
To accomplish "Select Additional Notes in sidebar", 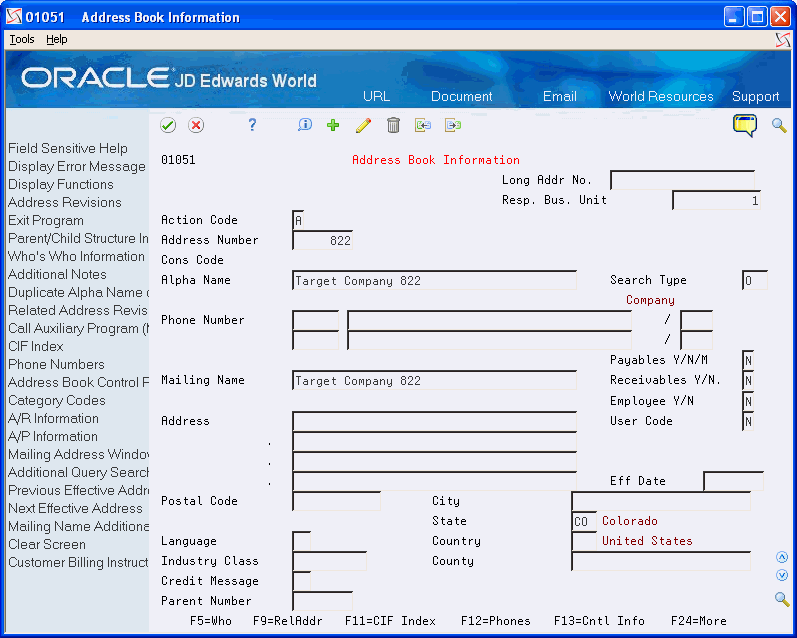I will coord(57,275).
